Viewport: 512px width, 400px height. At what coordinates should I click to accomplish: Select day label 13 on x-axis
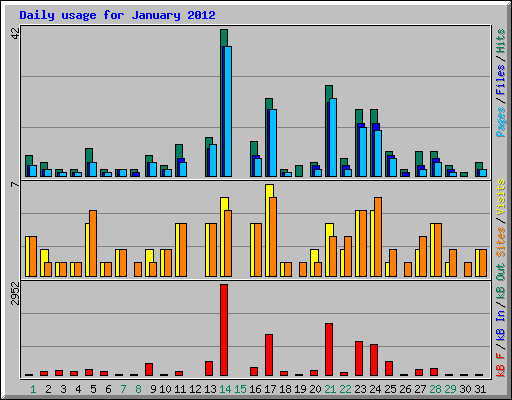tap(210, 389)
